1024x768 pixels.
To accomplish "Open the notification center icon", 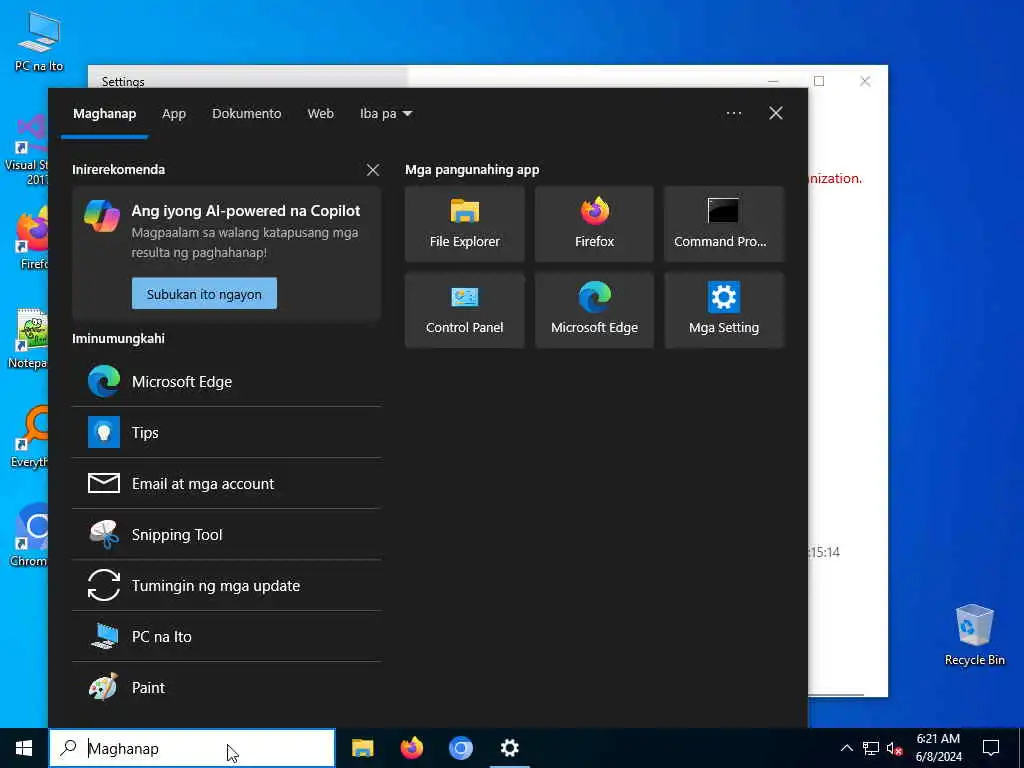I will click(x=991, y=748).
